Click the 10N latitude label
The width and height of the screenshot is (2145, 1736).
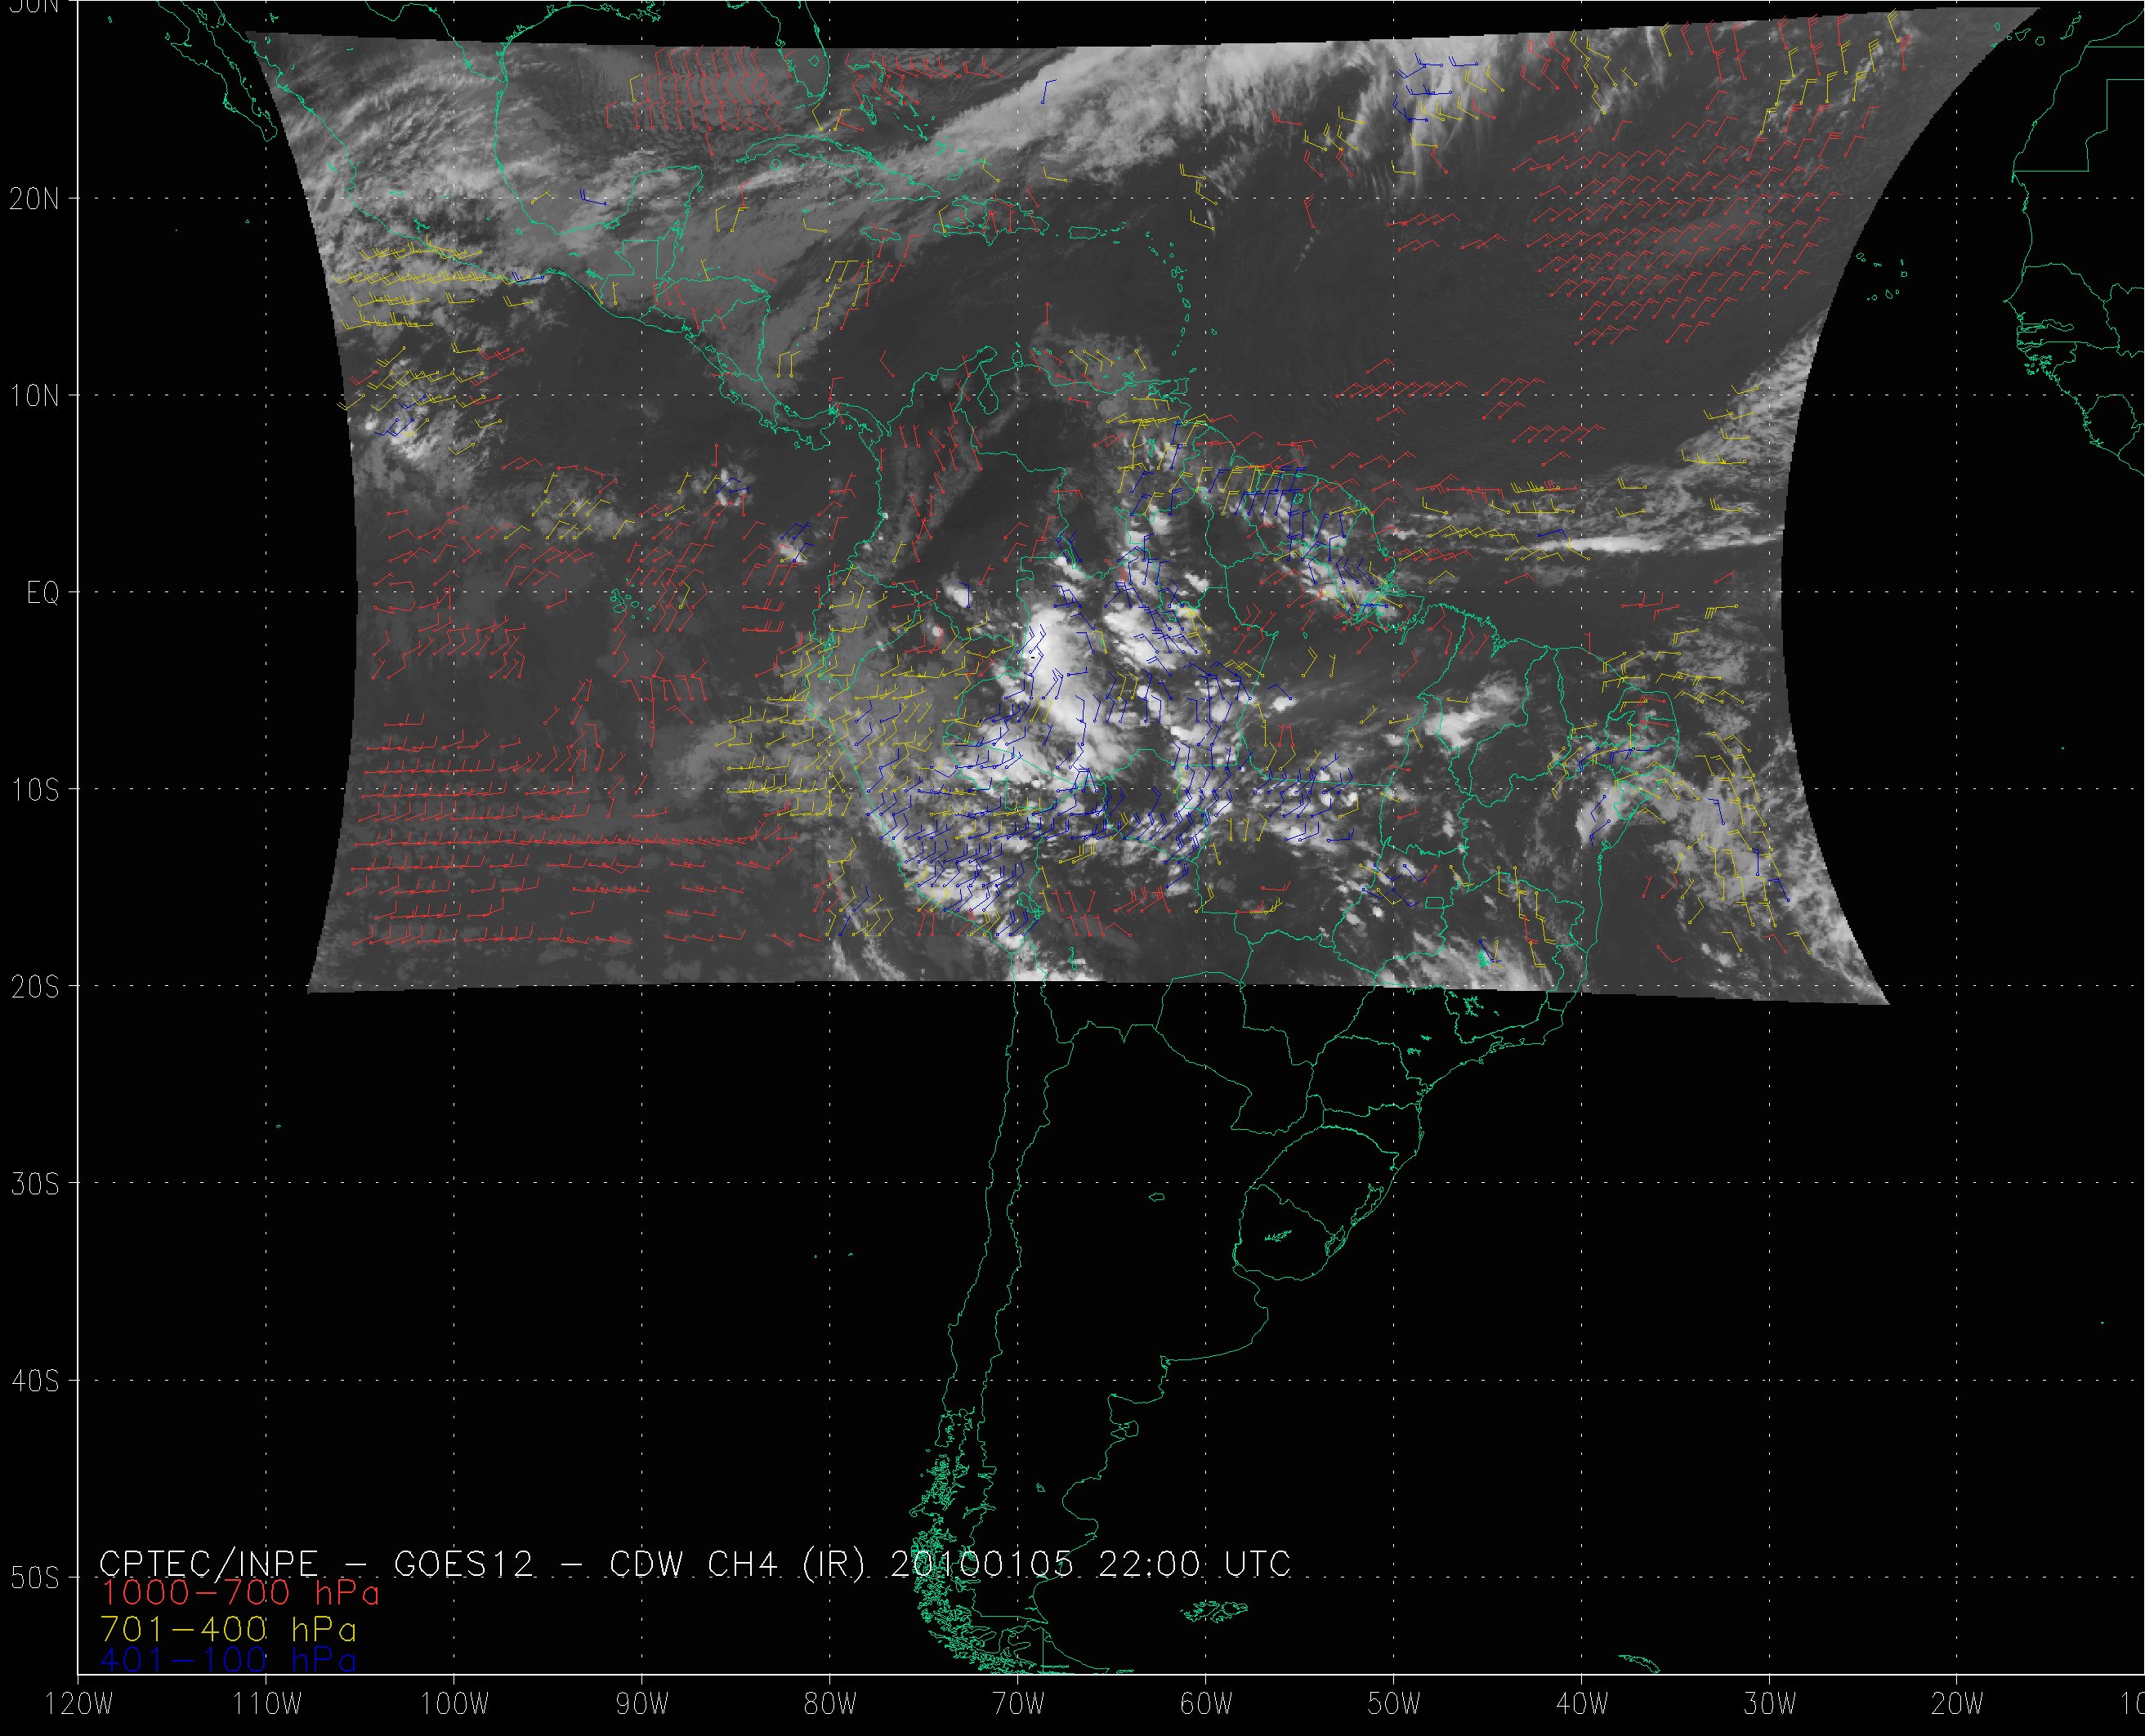point(34,396)
